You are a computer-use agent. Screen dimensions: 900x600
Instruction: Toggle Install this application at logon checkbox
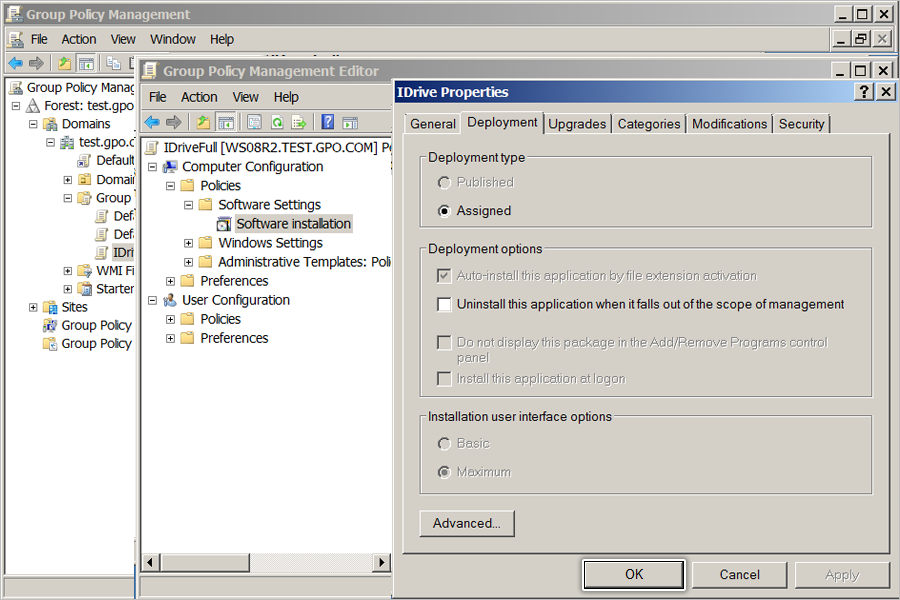(x=444, y=379)
